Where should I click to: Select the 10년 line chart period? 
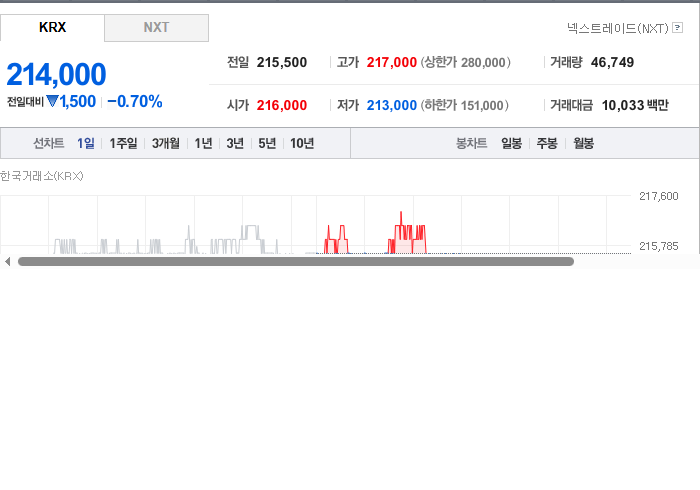click(x=302, y=143)
